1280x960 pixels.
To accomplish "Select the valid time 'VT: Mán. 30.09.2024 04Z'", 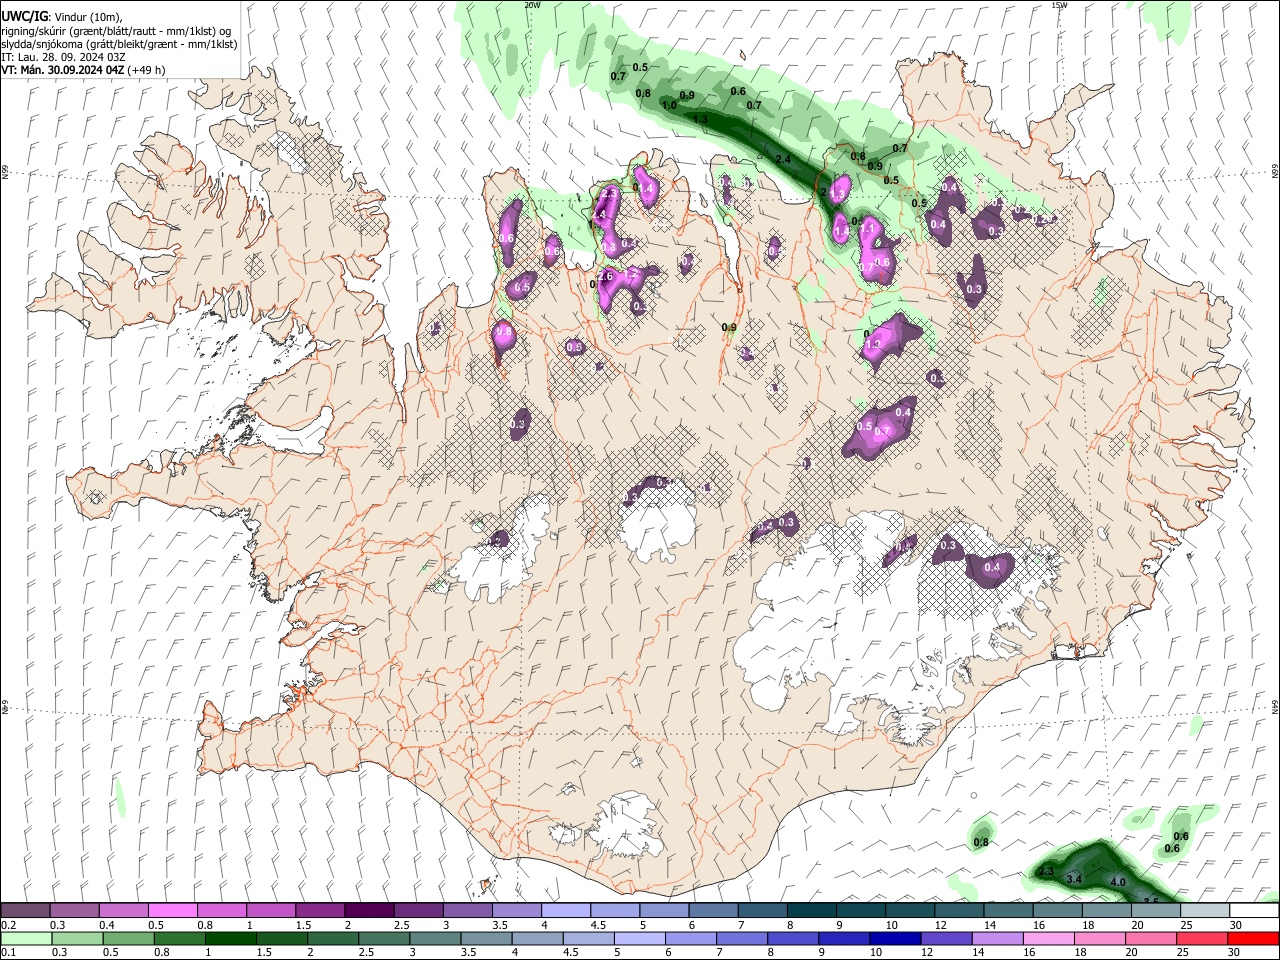I will [x=63, y=70].
